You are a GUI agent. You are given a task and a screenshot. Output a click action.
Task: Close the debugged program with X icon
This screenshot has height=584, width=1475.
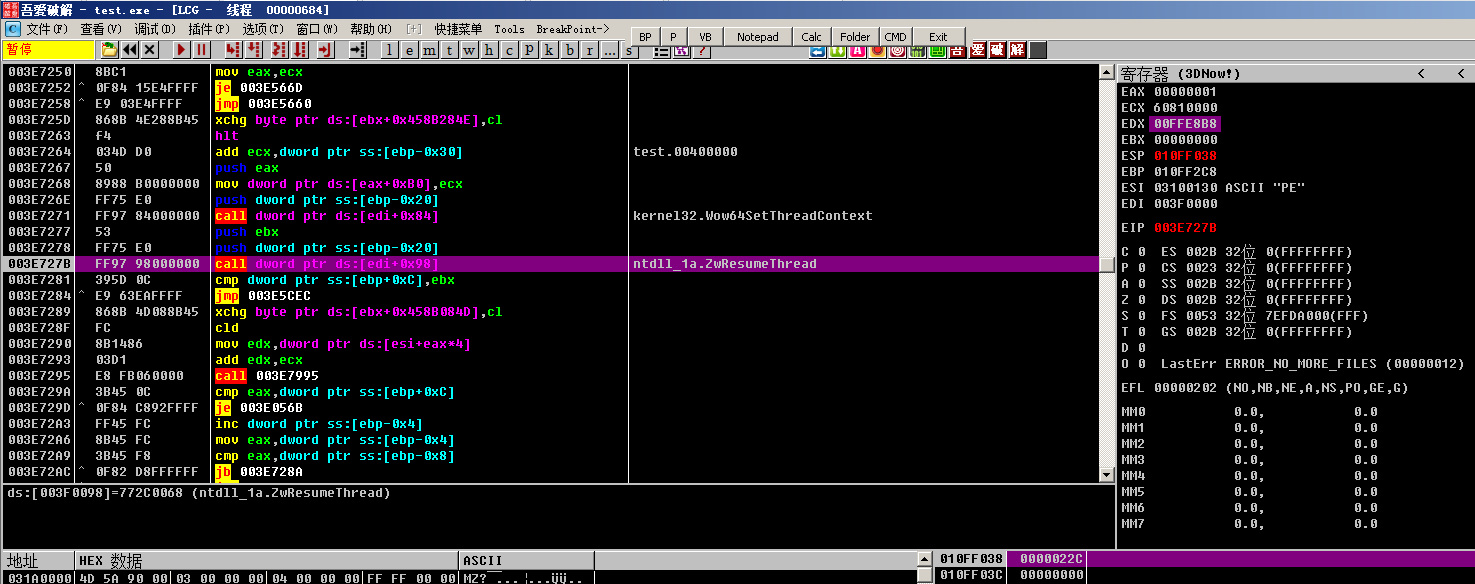pos(149,50)
